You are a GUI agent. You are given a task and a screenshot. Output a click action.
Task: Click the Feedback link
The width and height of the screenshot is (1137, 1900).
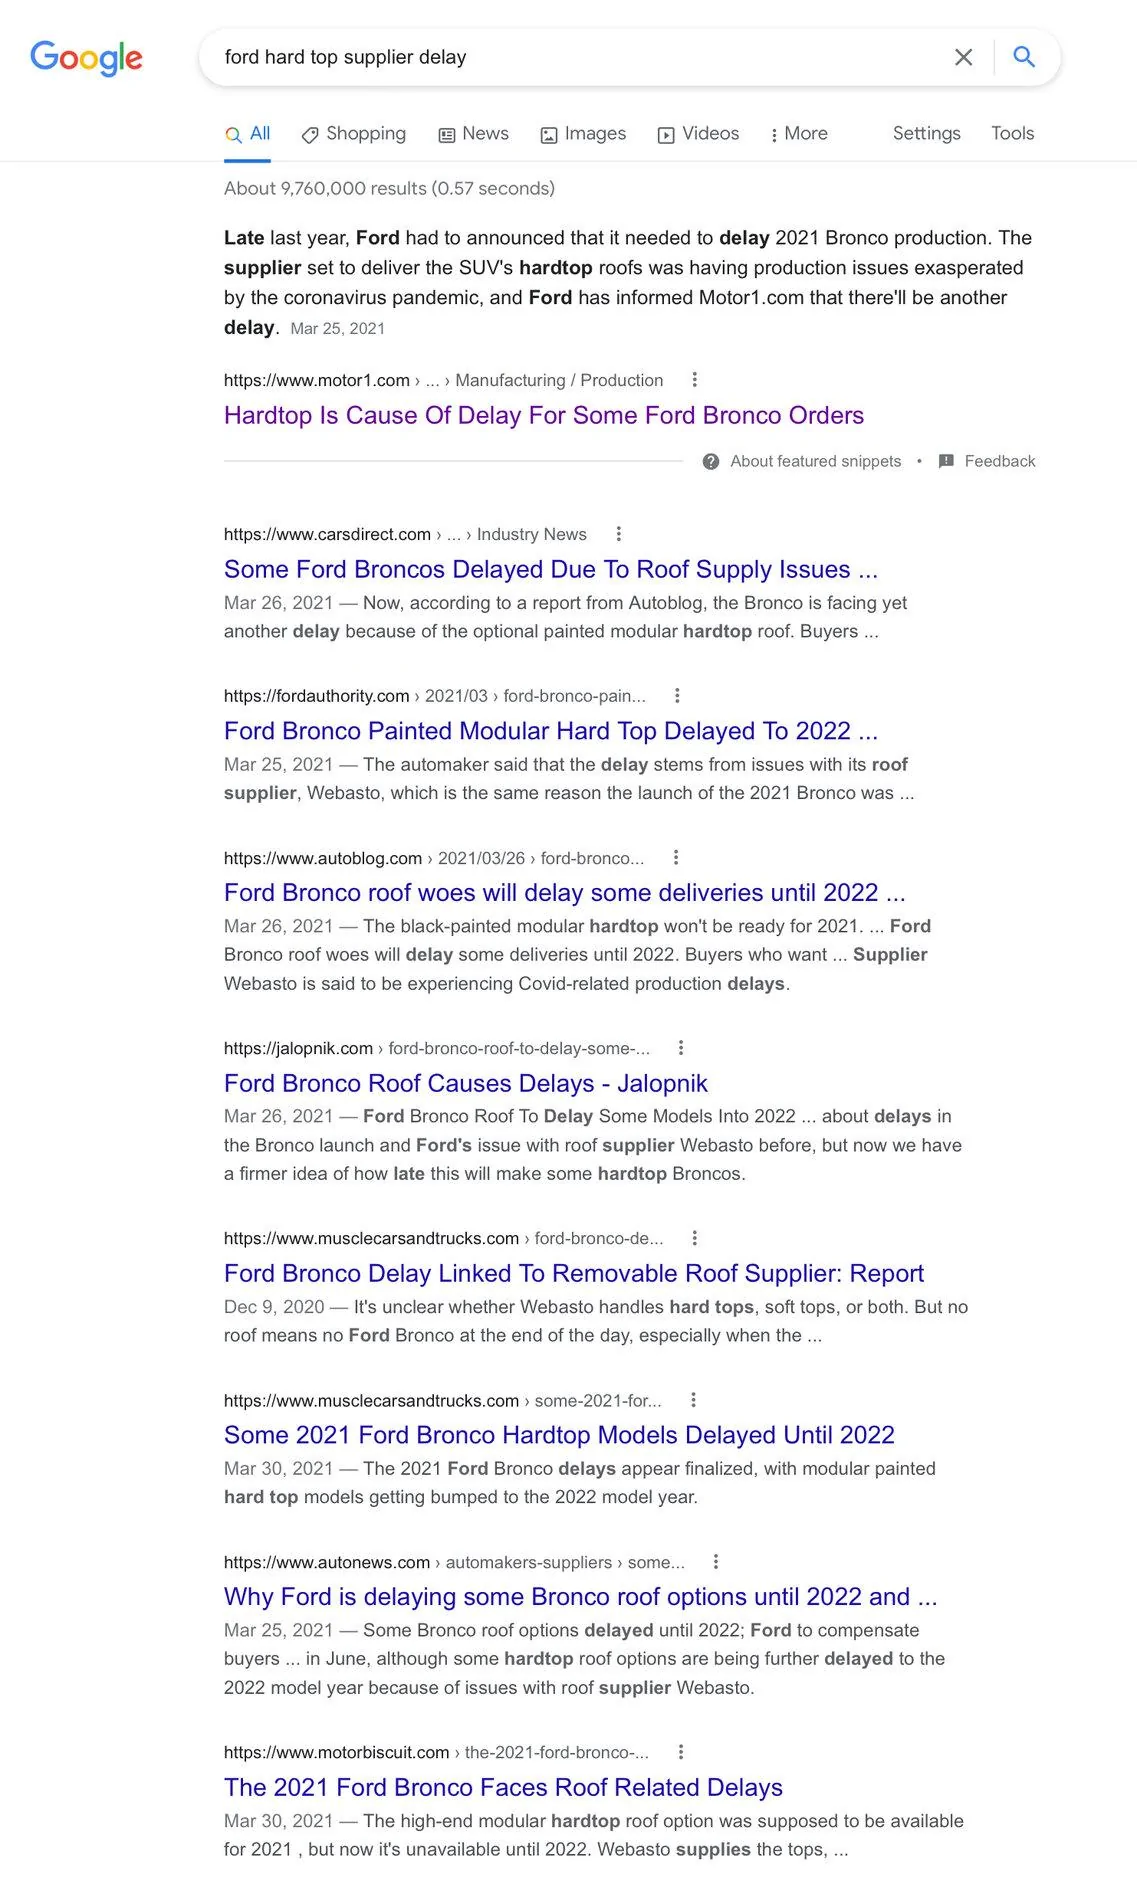[1000, 461]
